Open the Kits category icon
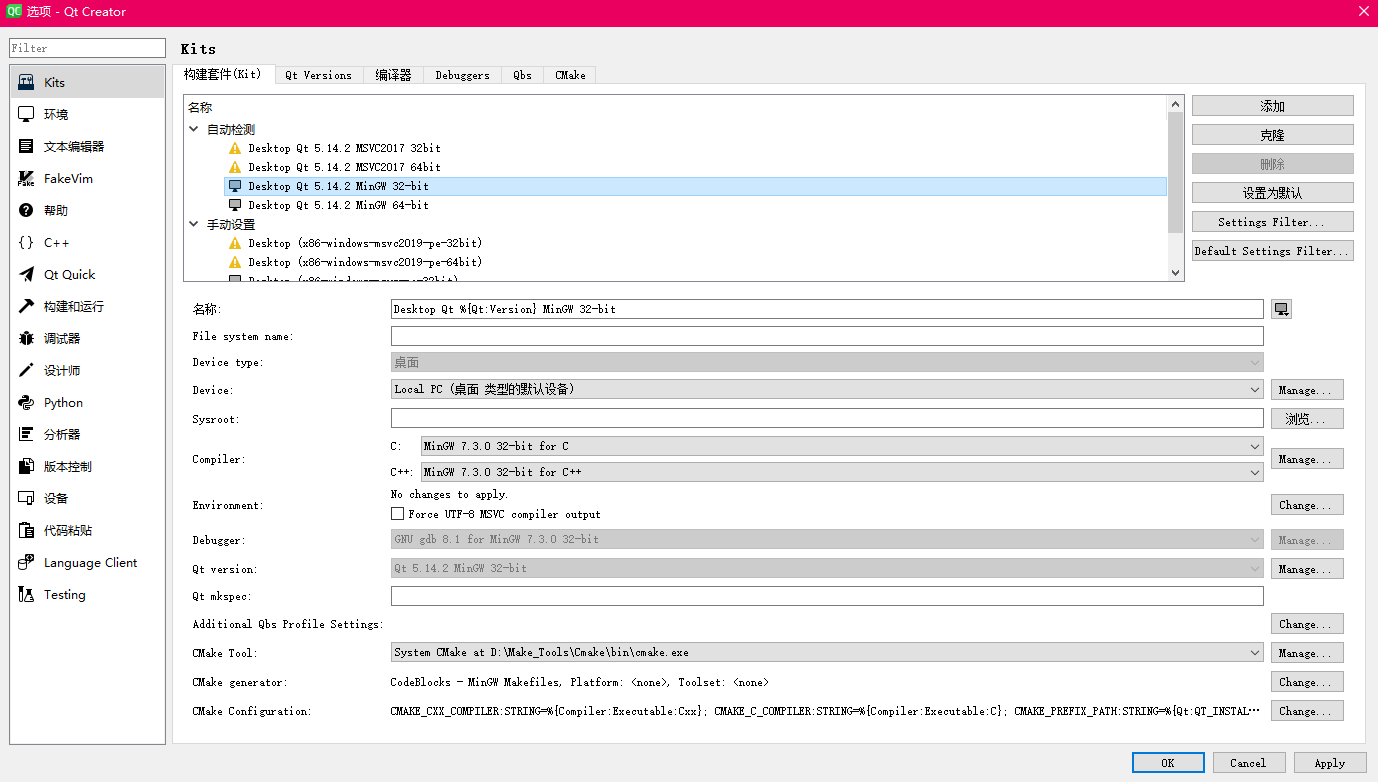 tap(27, 82)
